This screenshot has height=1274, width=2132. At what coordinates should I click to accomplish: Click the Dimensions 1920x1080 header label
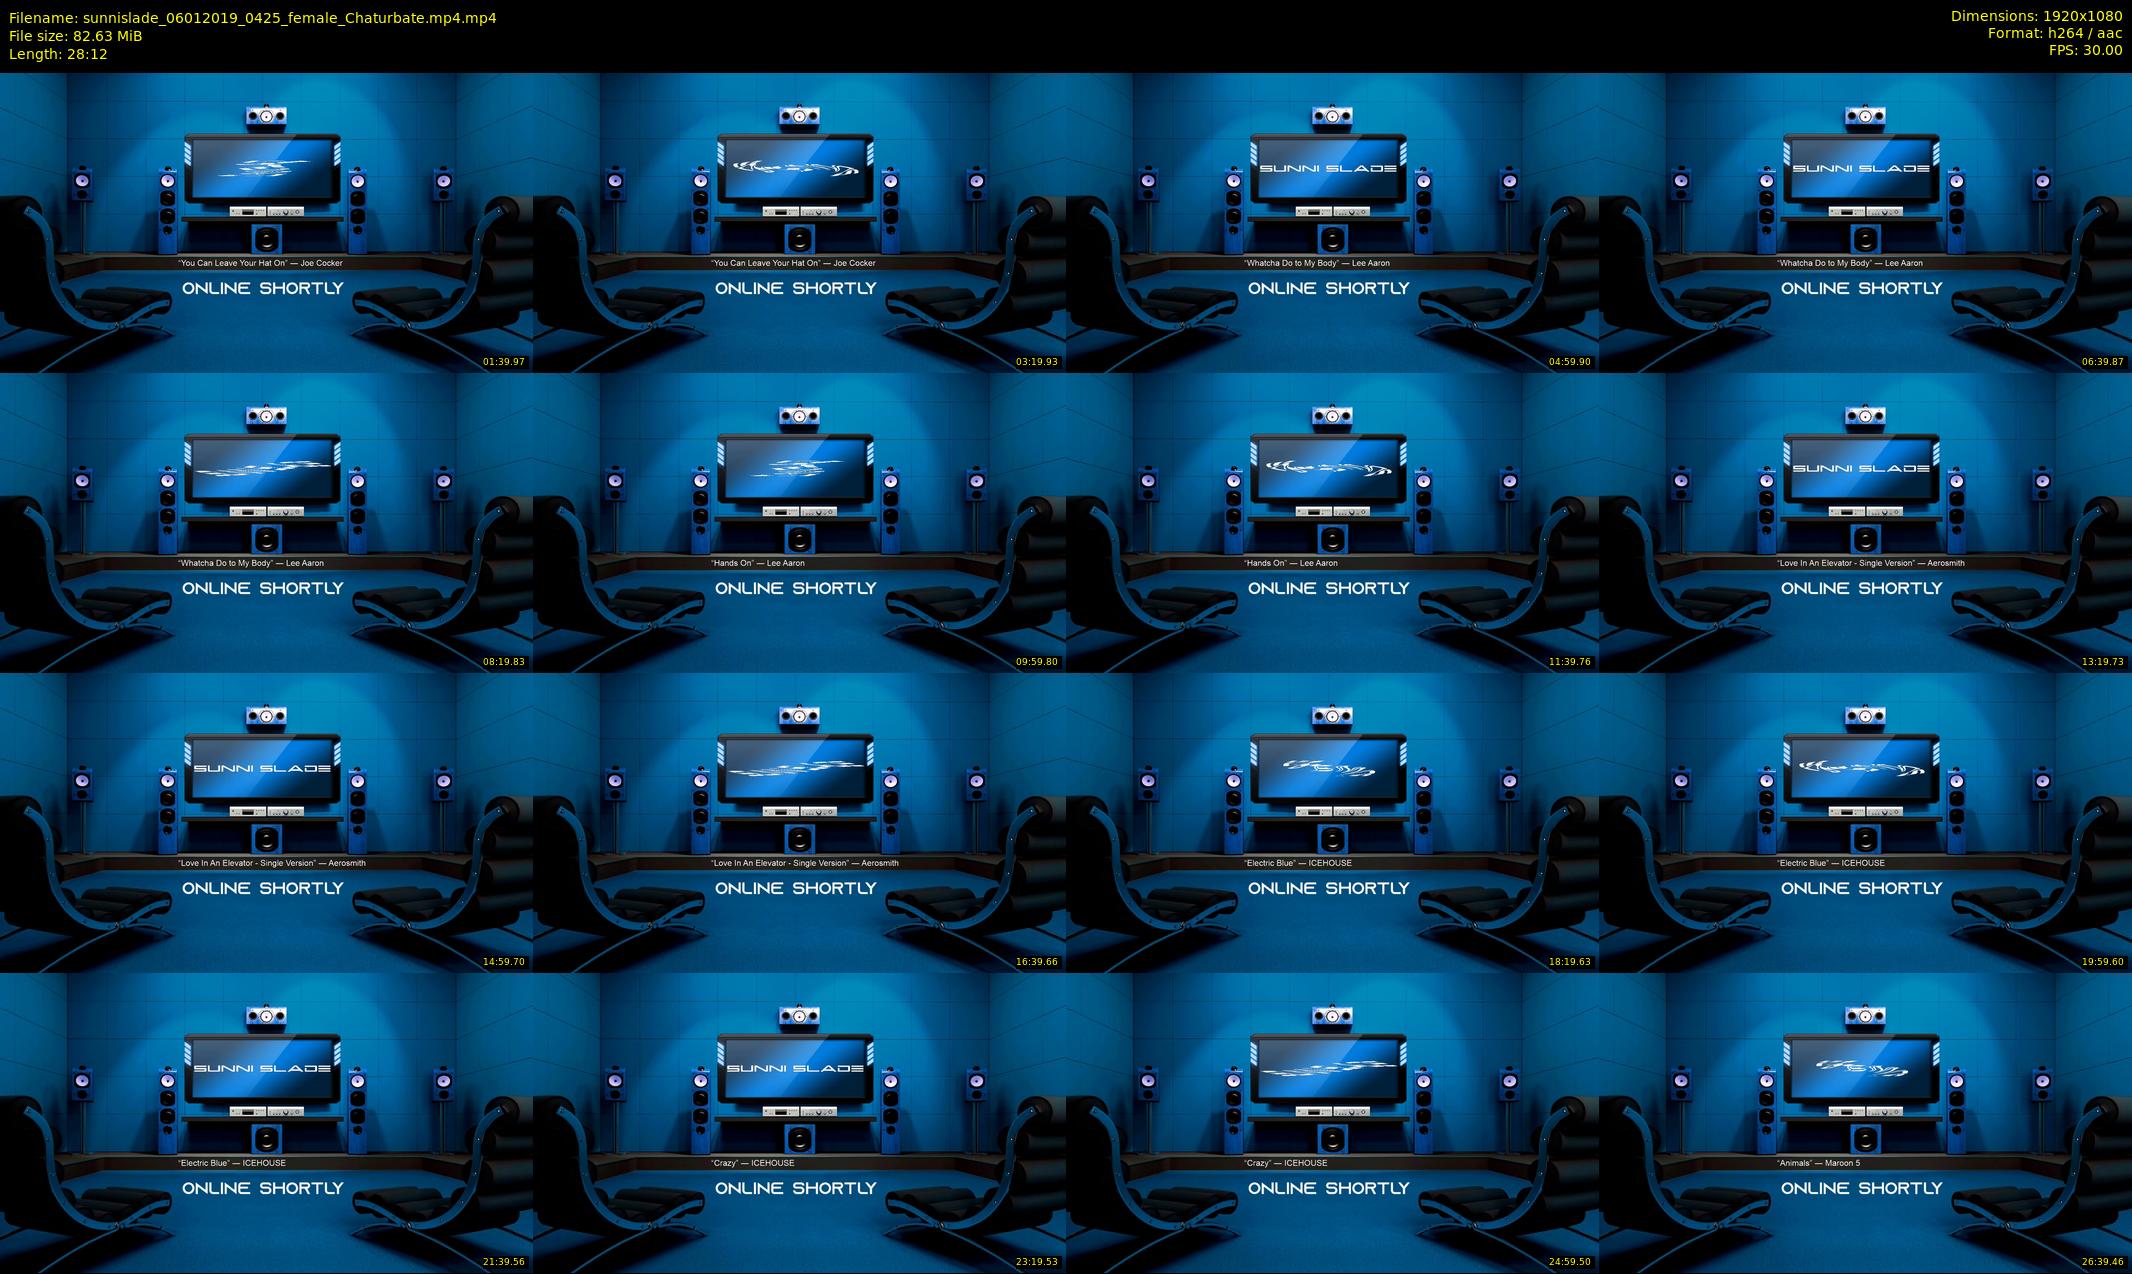tap(2036, 16)
